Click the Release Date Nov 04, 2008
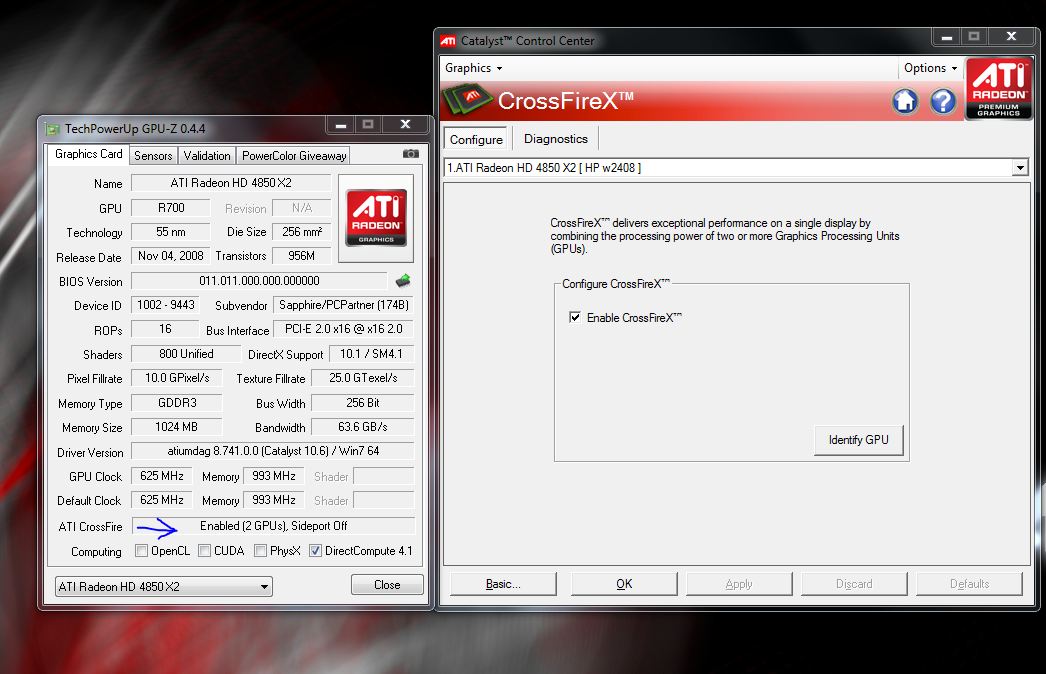Screen dimensions: 1046x674 coord(171,256)
